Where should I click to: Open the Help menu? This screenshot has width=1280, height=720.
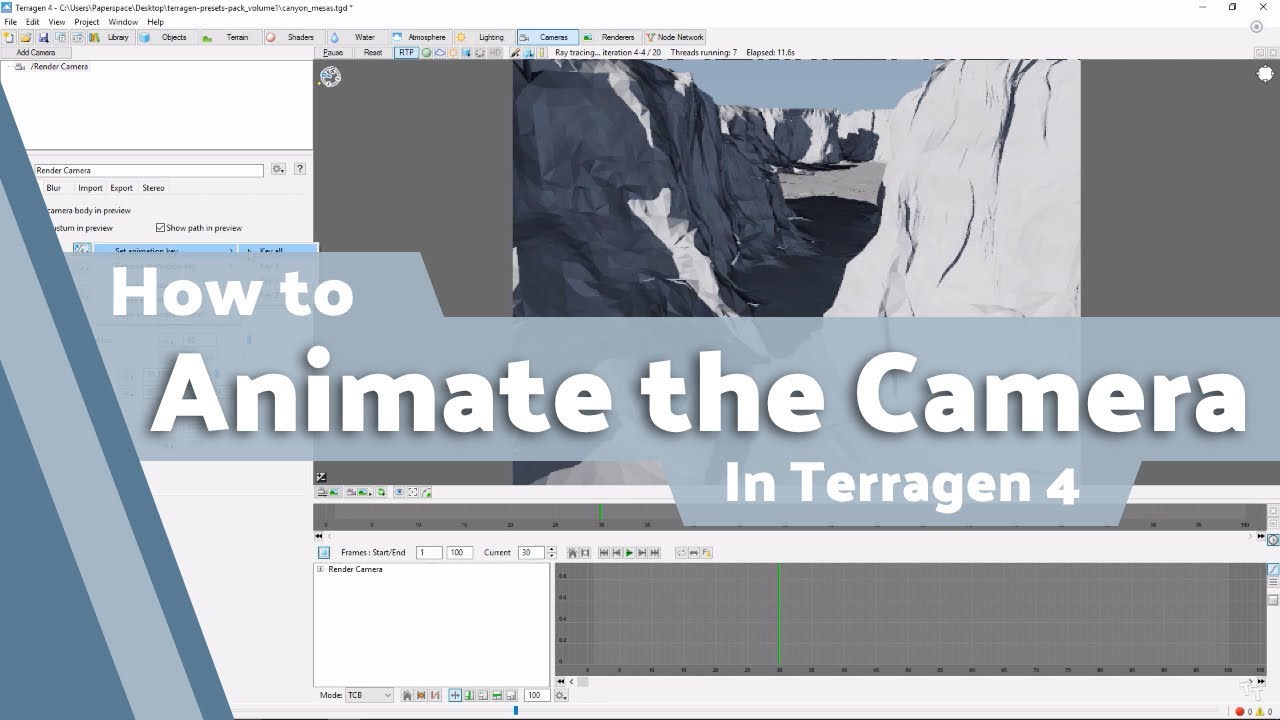pyautogui.click(x=155, y=21)
